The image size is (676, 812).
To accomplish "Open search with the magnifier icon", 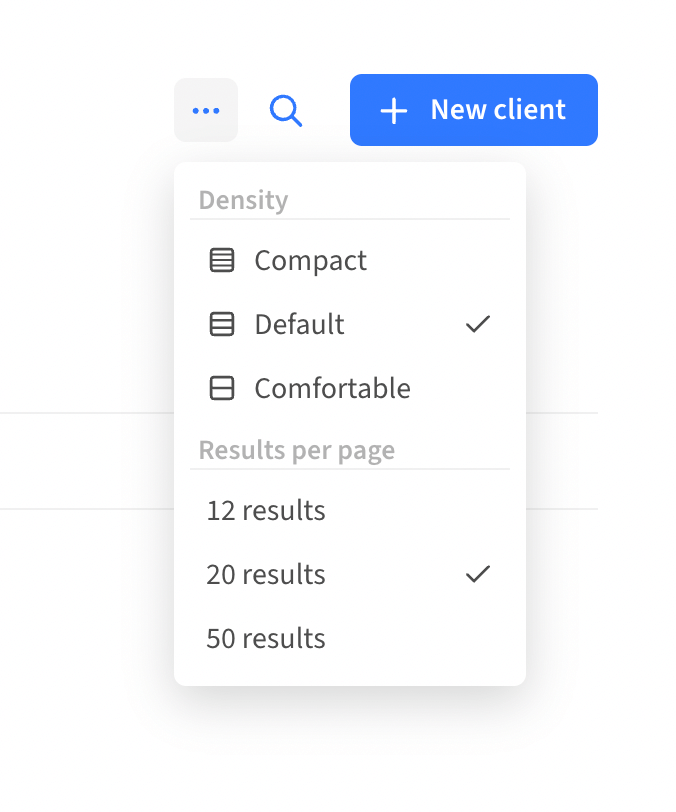I will (286, 110).
